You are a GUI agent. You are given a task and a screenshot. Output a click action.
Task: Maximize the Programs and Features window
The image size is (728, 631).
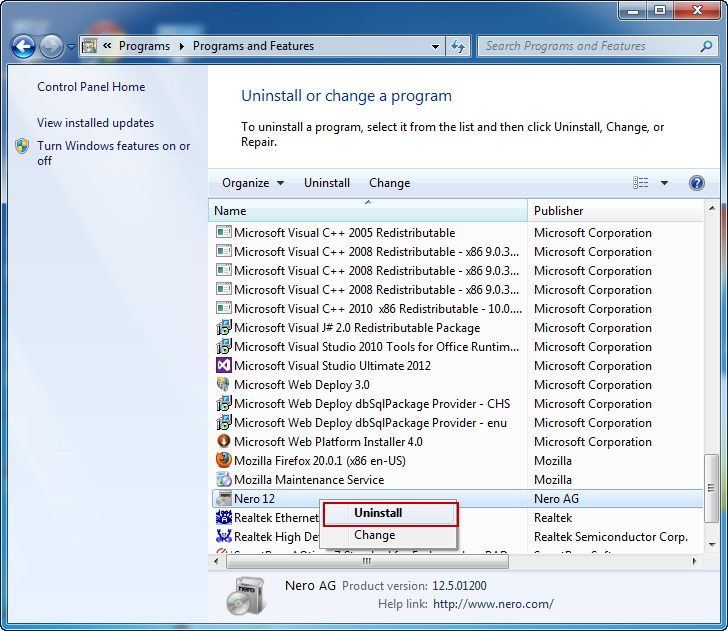click(x=660, y=10)
